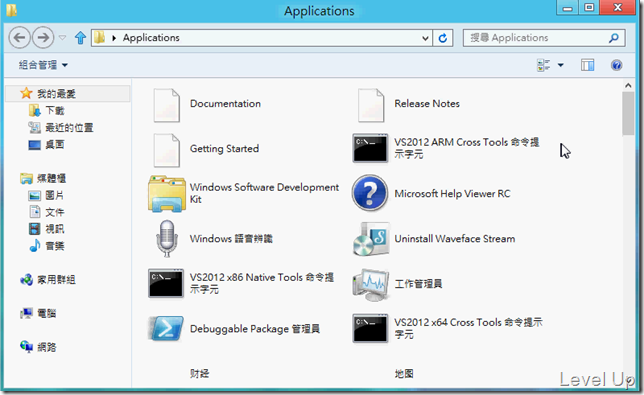Click Applications in the address bar
644x395 pixels.
pos(151,38)
